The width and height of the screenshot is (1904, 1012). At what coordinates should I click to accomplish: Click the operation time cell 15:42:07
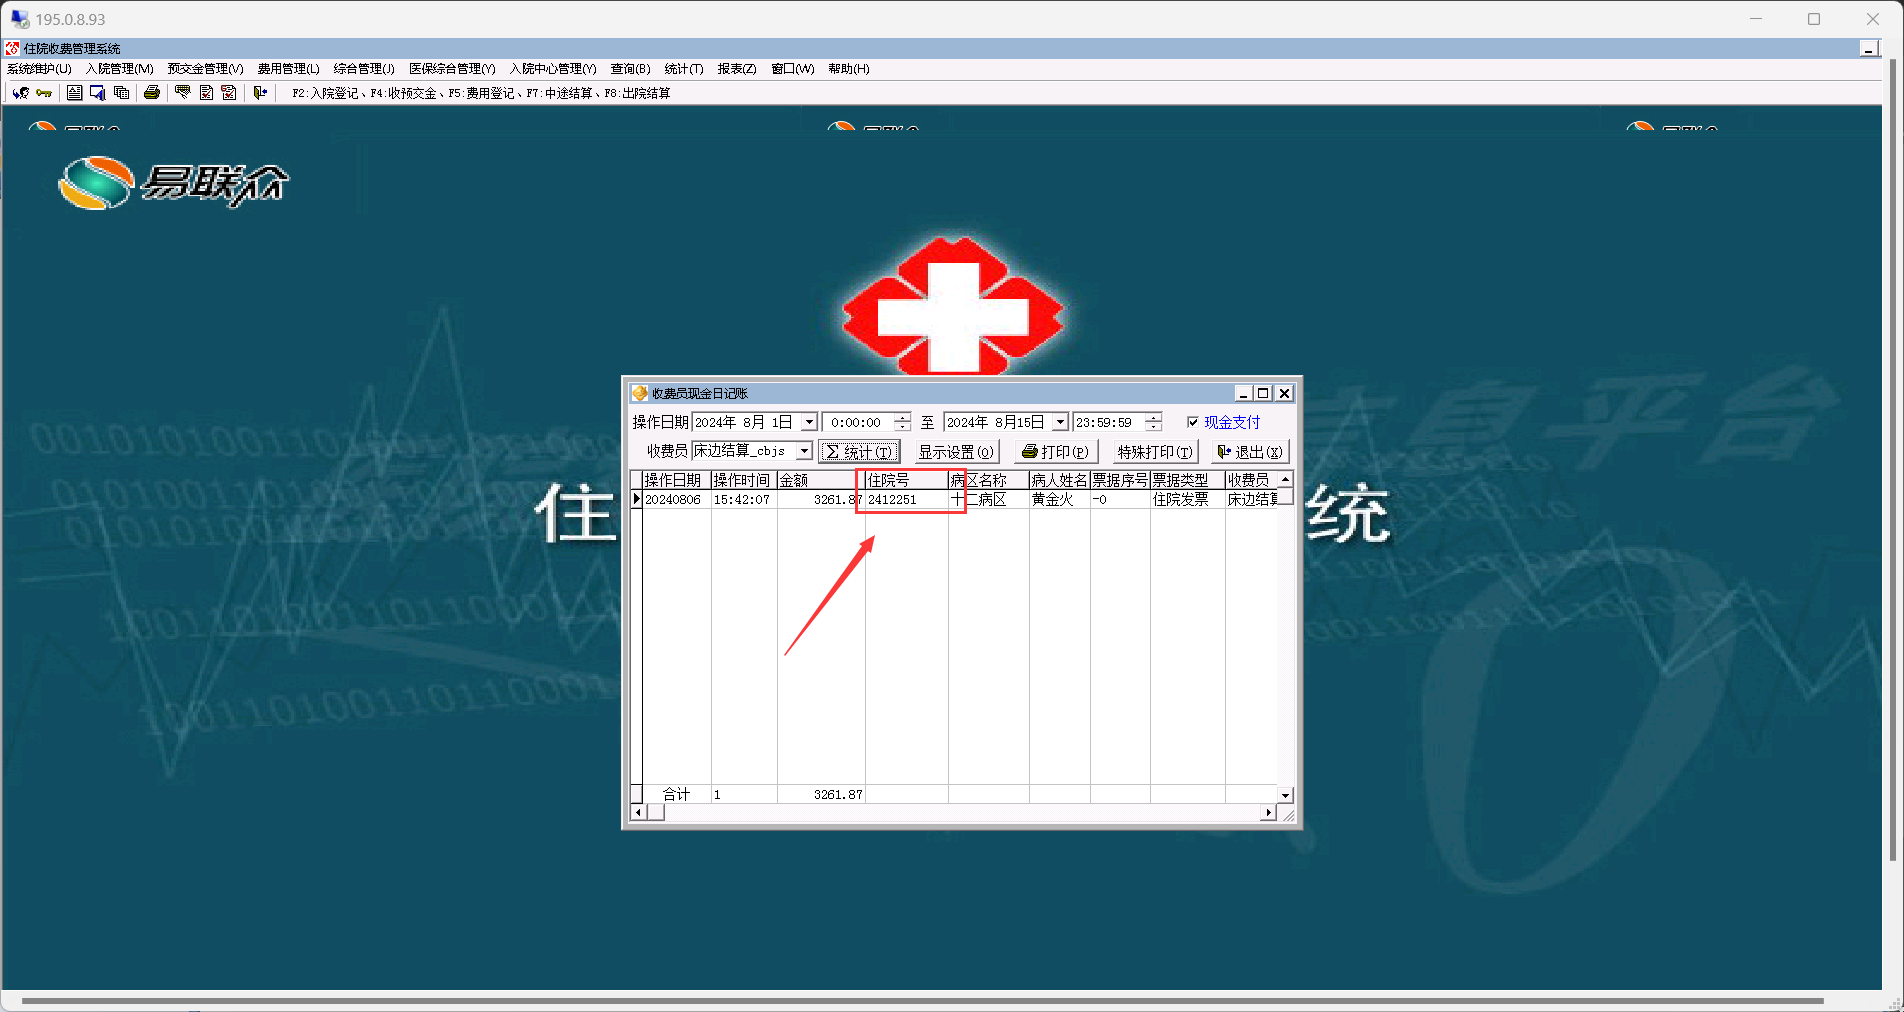click(x=744, y=499)
